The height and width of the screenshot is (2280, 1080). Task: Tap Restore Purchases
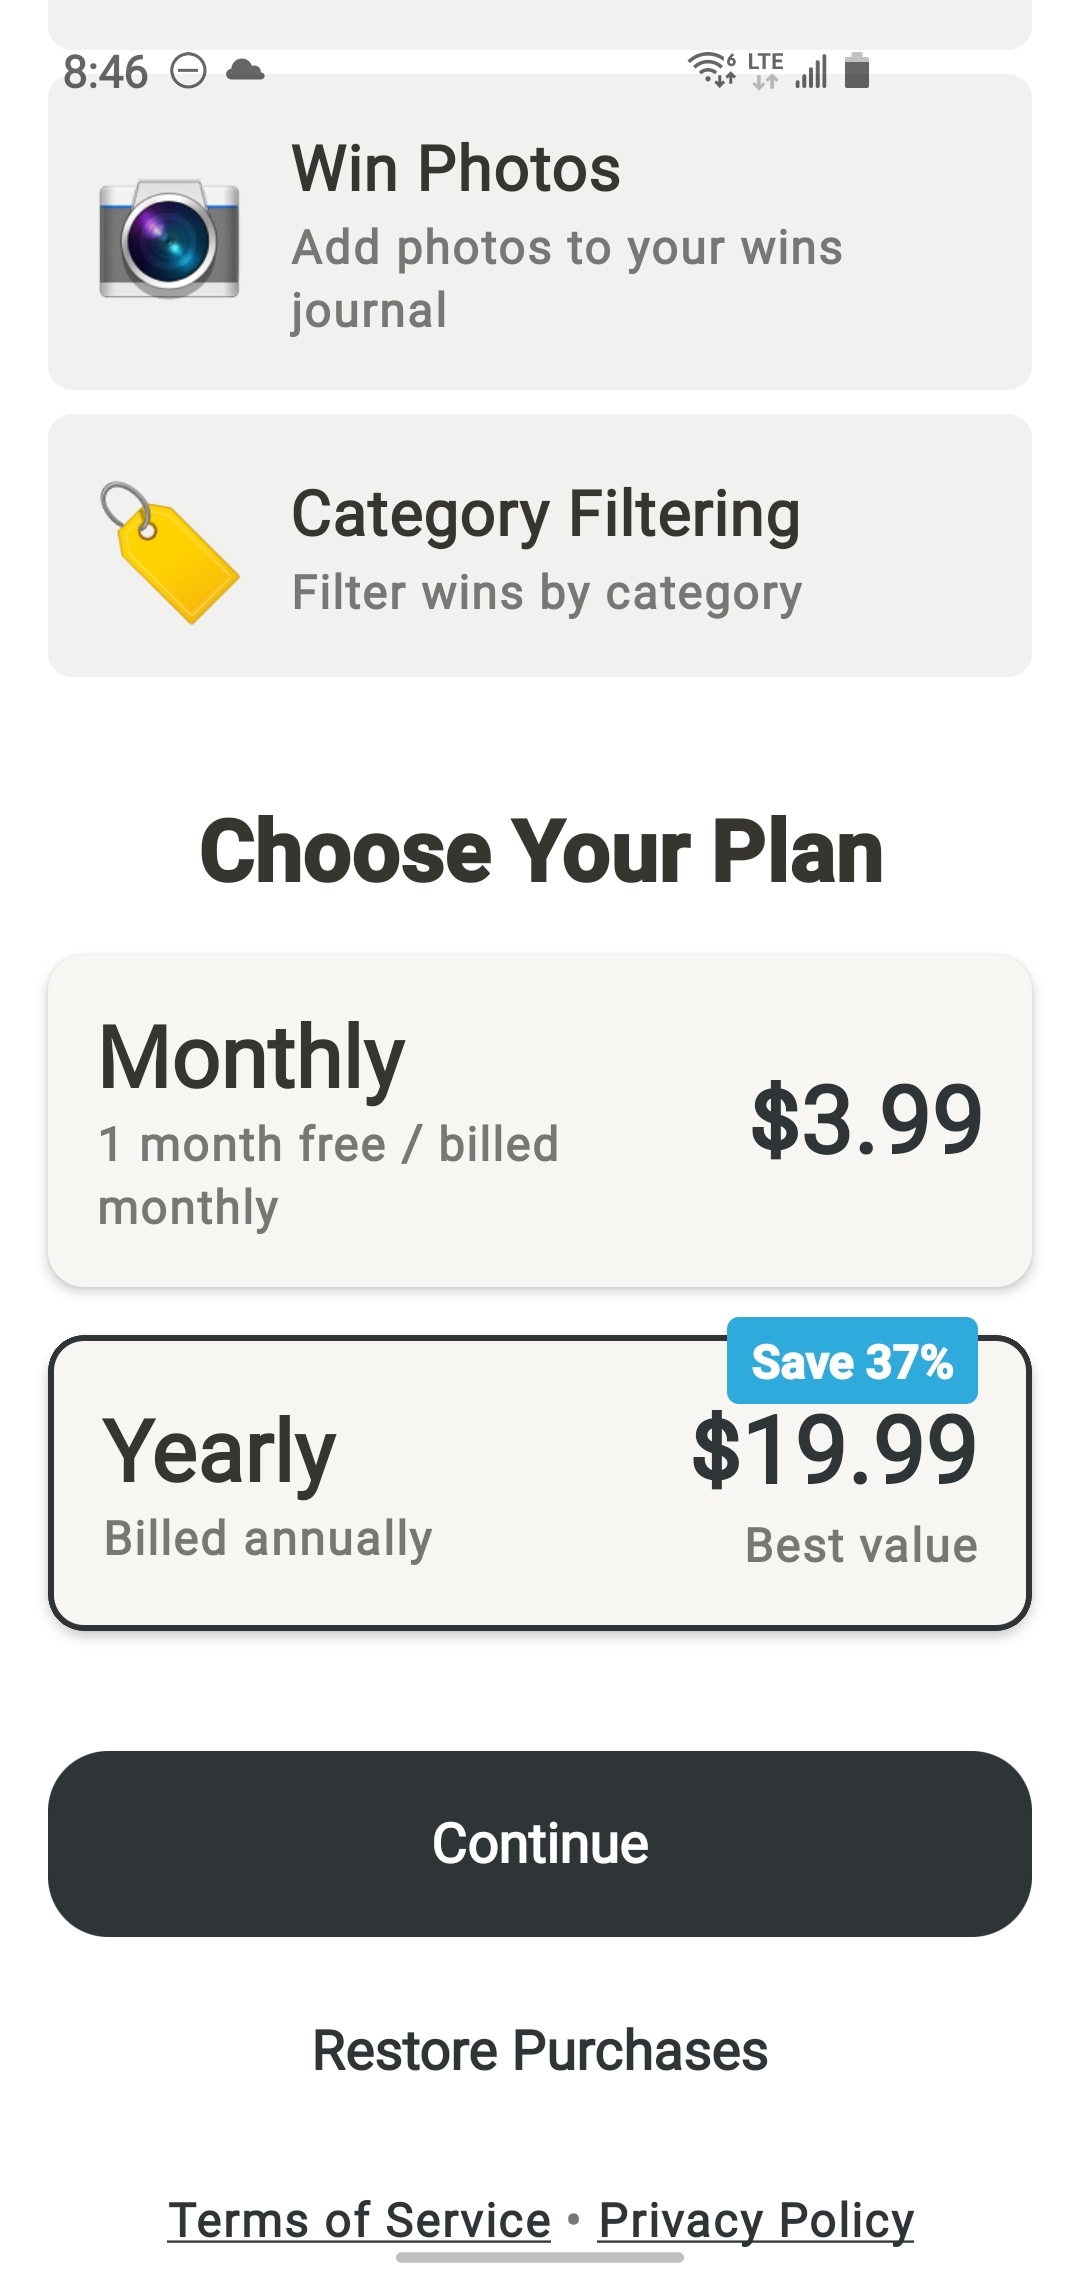(540, 2050)
